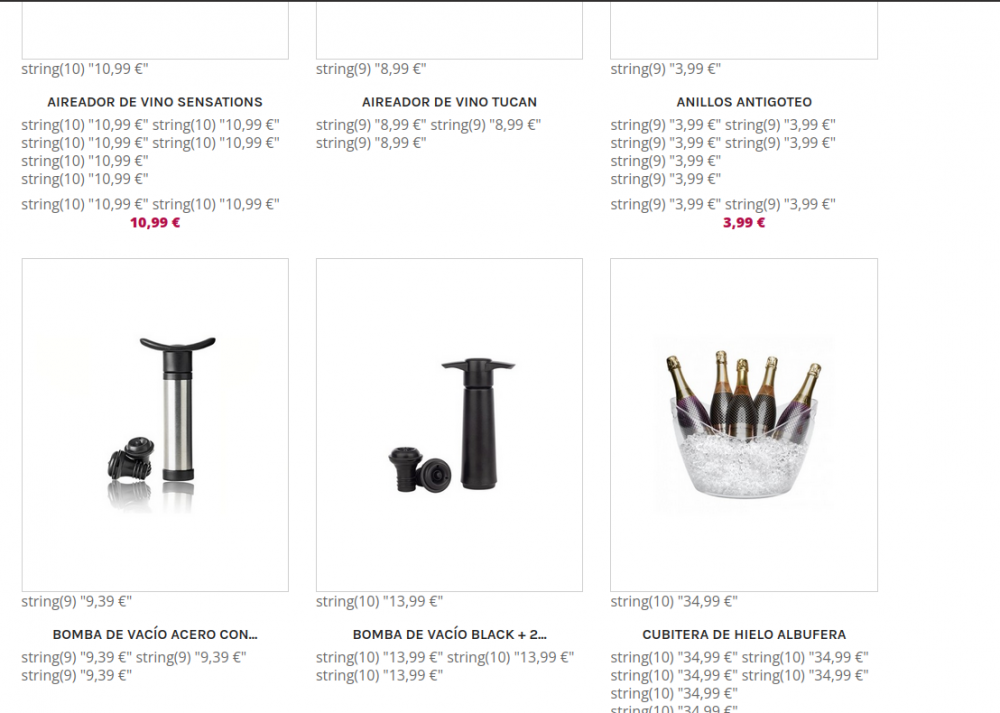Open the BOMBA DE VACÍO BLACK + 2... link
This screenshot has width=1000, height=713.
[449, 635]
